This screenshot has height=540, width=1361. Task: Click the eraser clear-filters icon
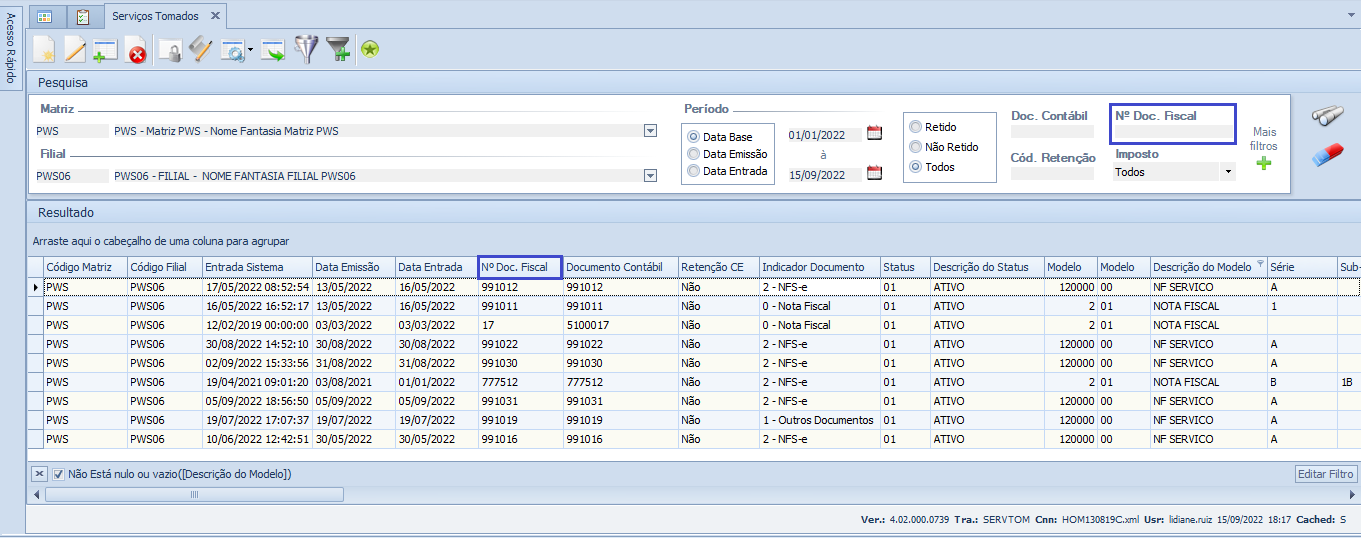point(1327,156)
